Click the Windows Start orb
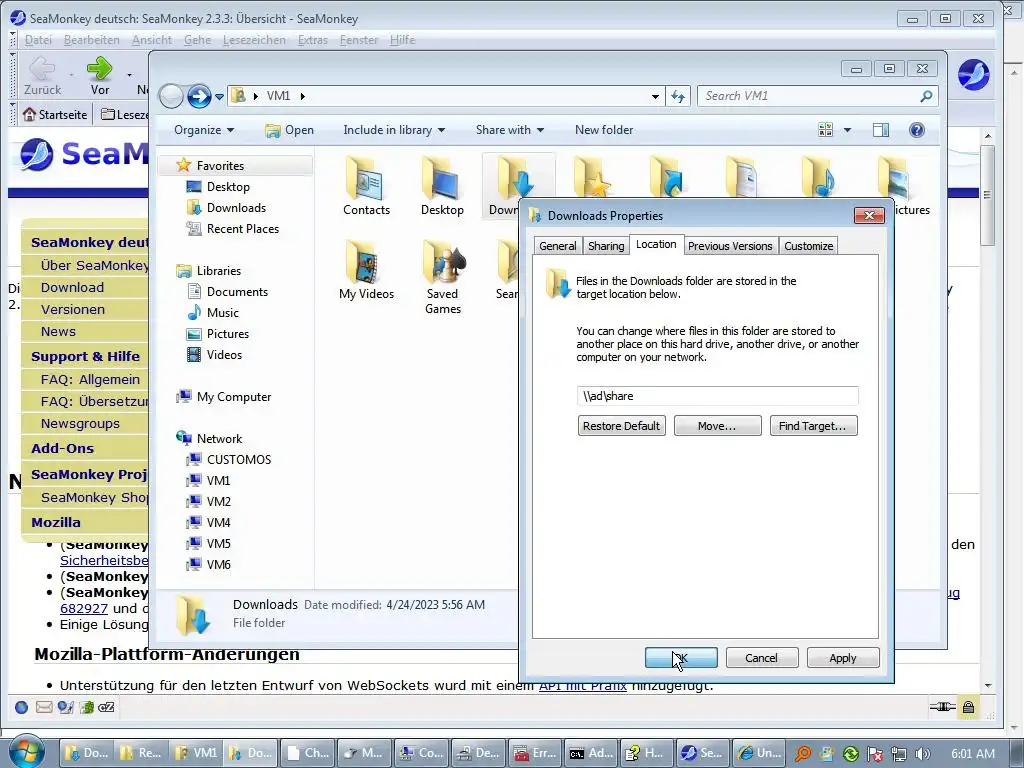The height and width of the screenshot is (768, 1024). coord(27,752)
